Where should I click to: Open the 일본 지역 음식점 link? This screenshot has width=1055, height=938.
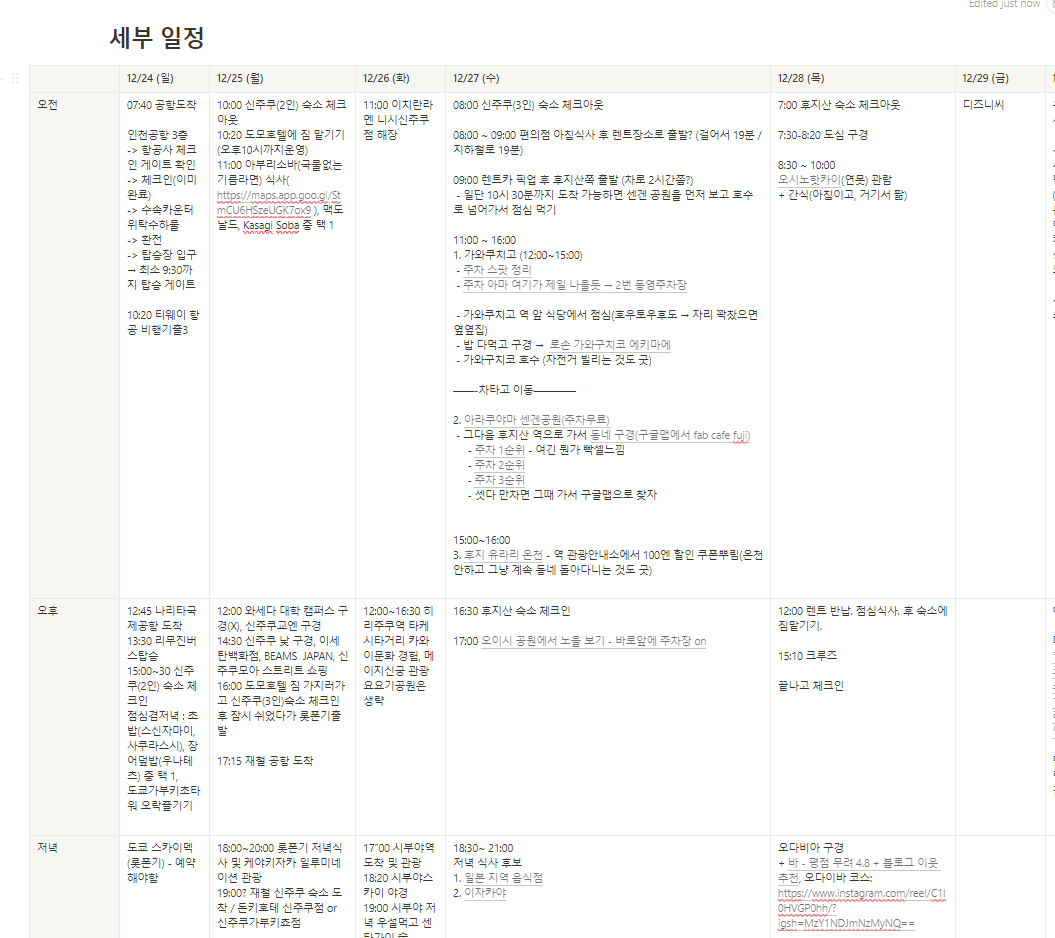pos(503,877)
